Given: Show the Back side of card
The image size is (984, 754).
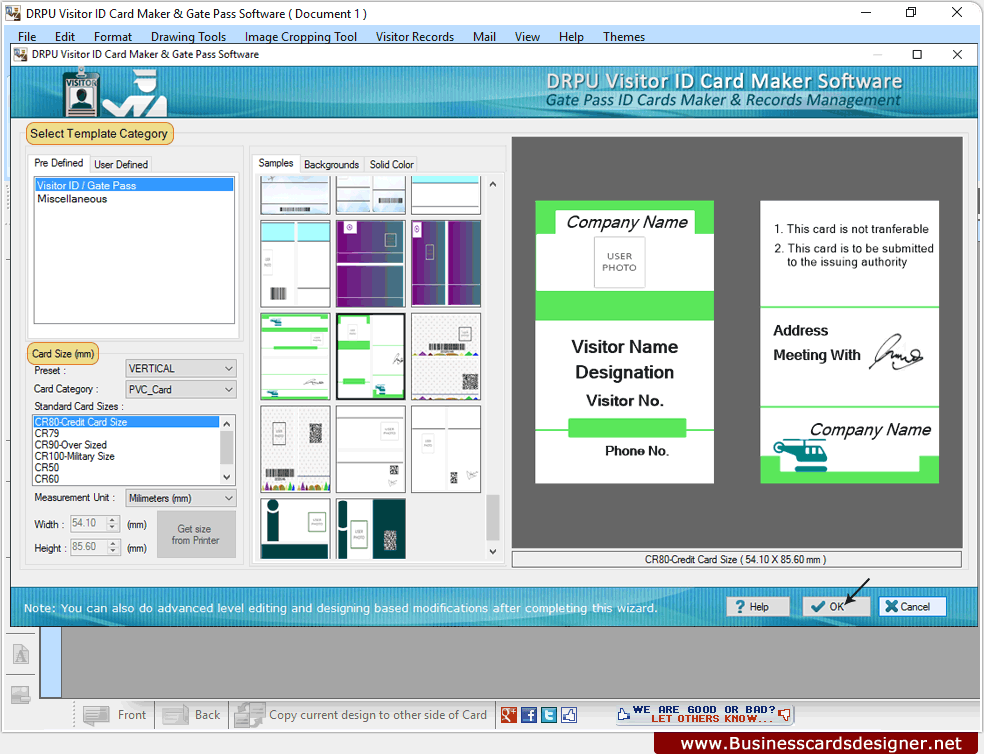Looking at the screenshot, I should 191,714.
